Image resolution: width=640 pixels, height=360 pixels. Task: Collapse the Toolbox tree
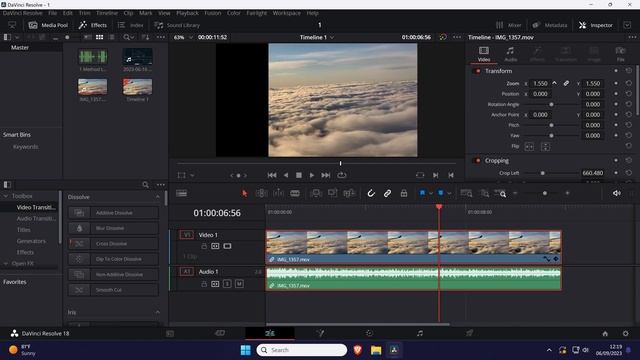pyautogui.click(x=6, y=196)
